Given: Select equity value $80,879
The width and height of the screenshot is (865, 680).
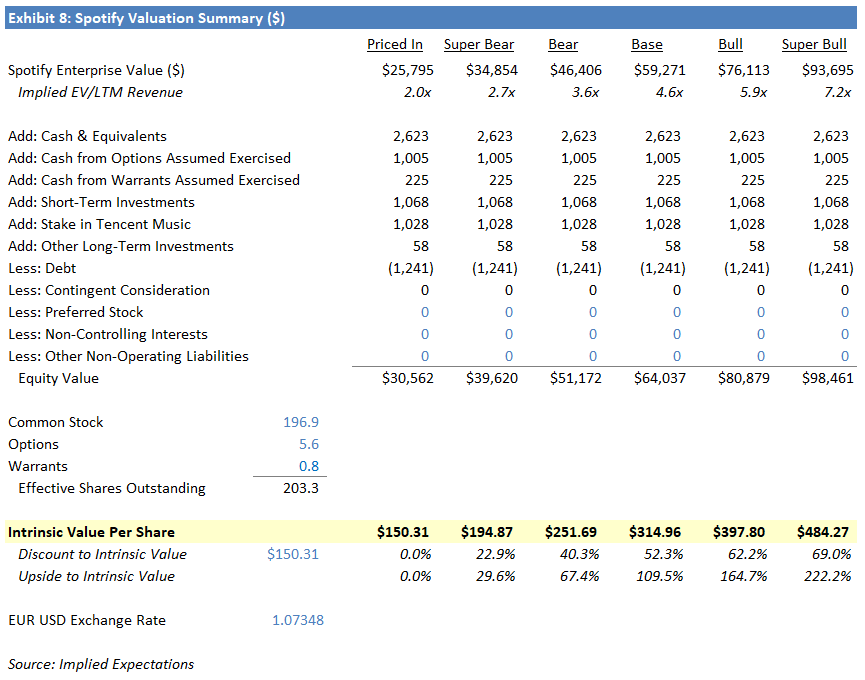Looking at the screenshot, I should tap(743, 378).
